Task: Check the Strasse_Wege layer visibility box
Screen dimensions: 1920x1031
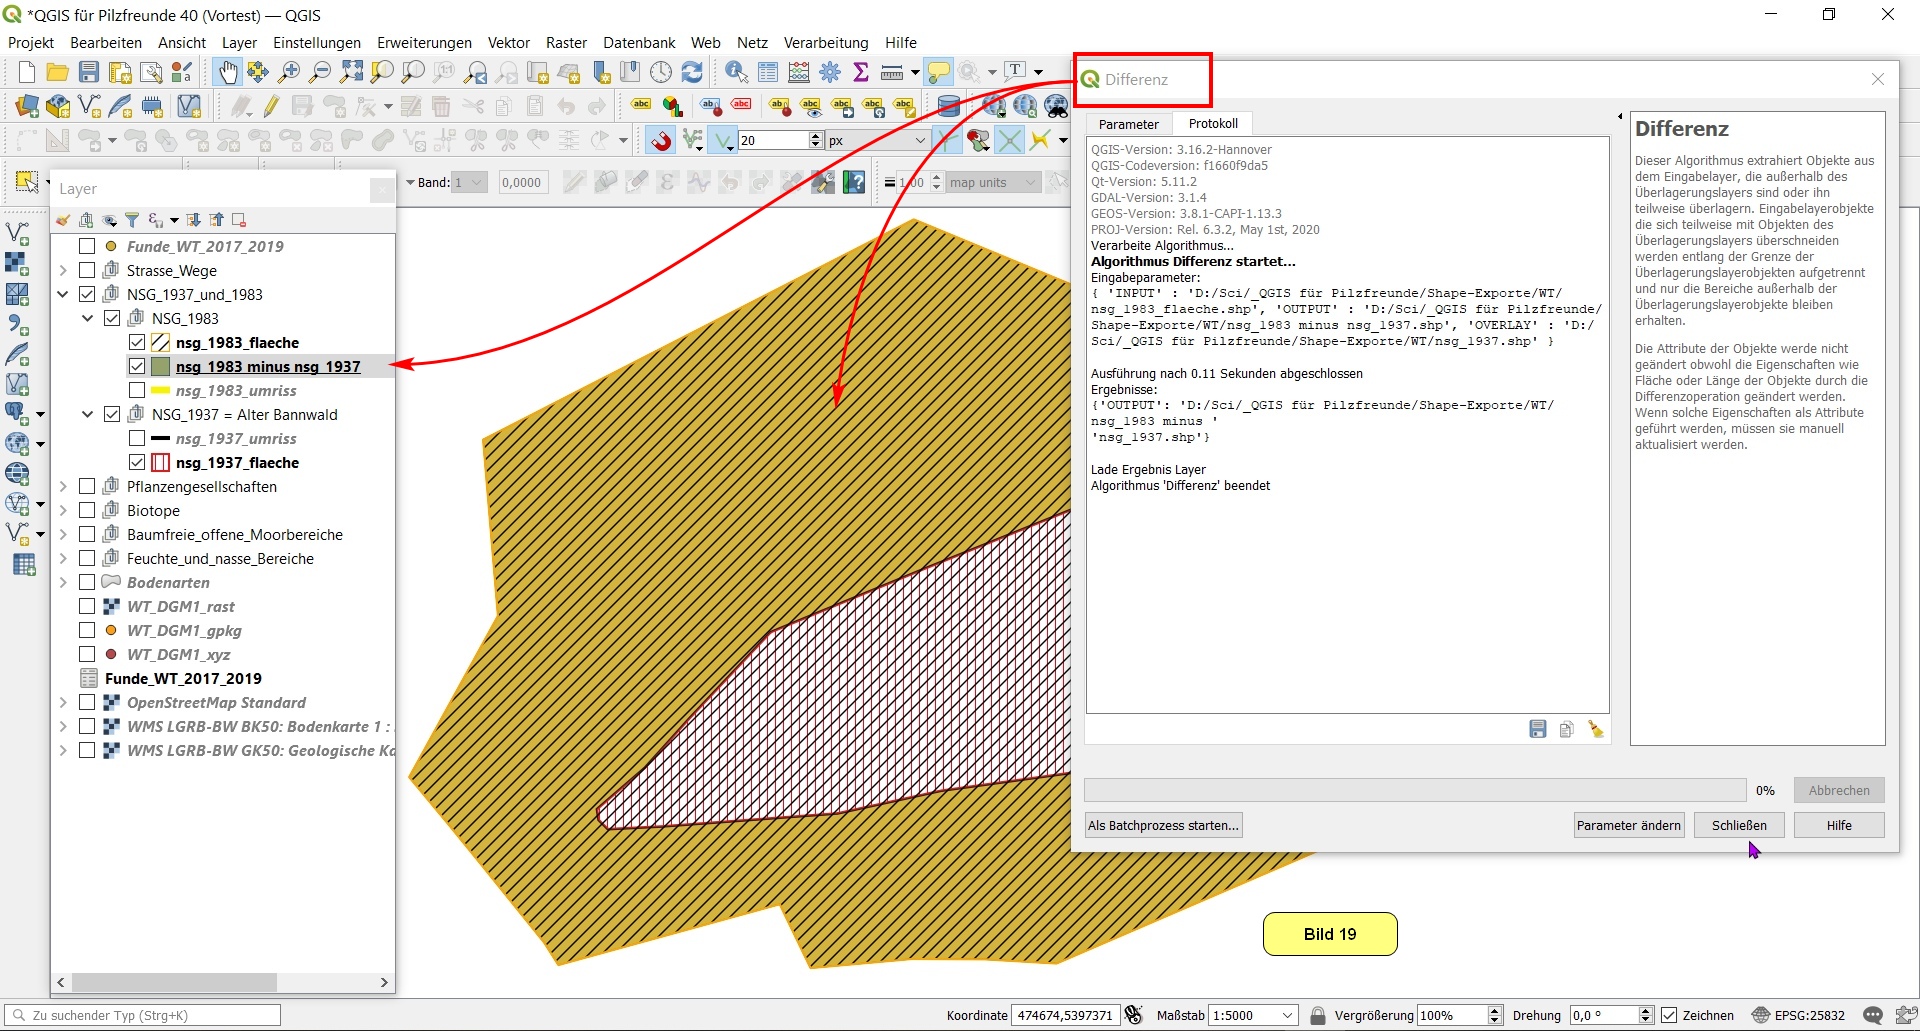Action: [87, 271]
